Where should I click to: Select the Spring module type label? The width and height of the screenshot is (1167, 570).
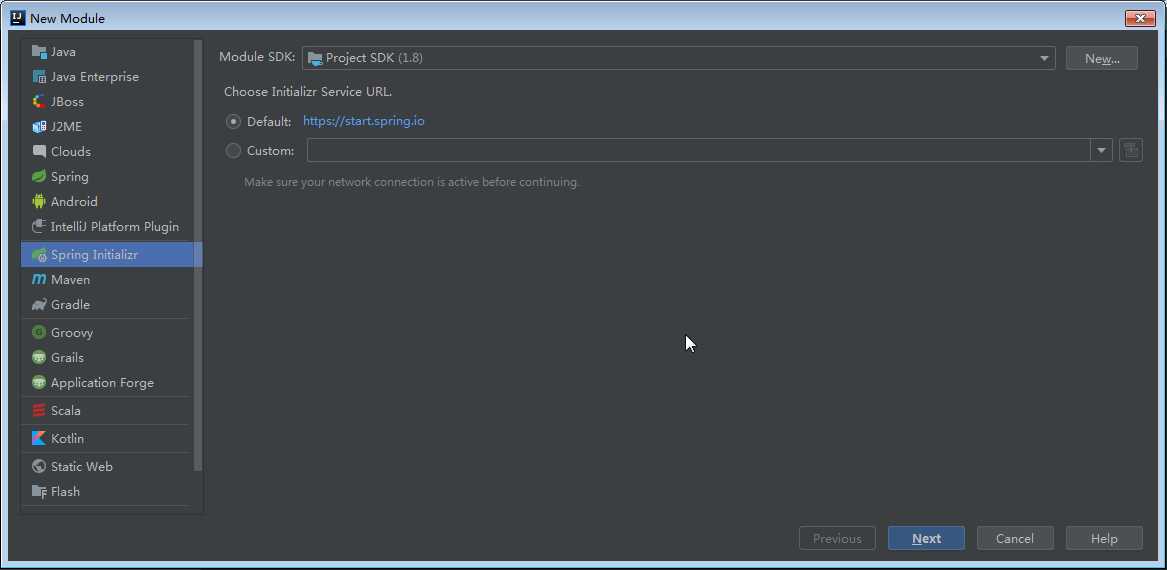(70, 176)
